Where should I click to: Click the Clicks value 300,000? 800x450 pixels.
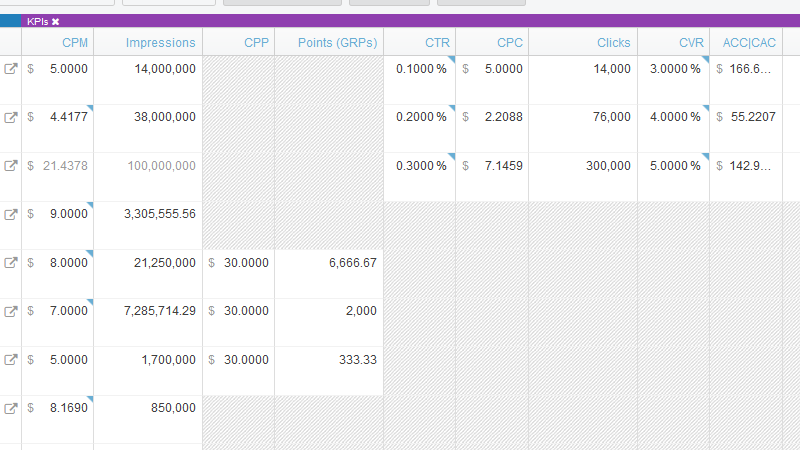coord(608,166)
